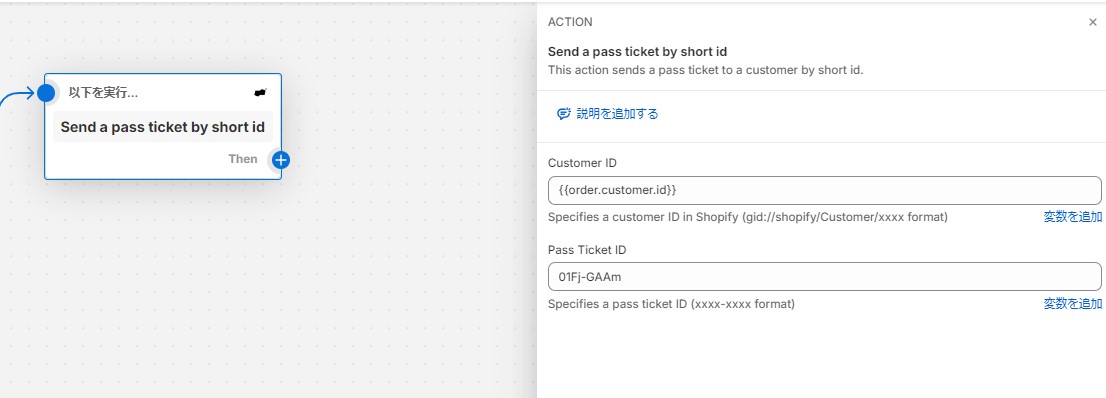Focus the Customer ID input field
This screenshot has height=398, width=1106.
click(825, 190)
